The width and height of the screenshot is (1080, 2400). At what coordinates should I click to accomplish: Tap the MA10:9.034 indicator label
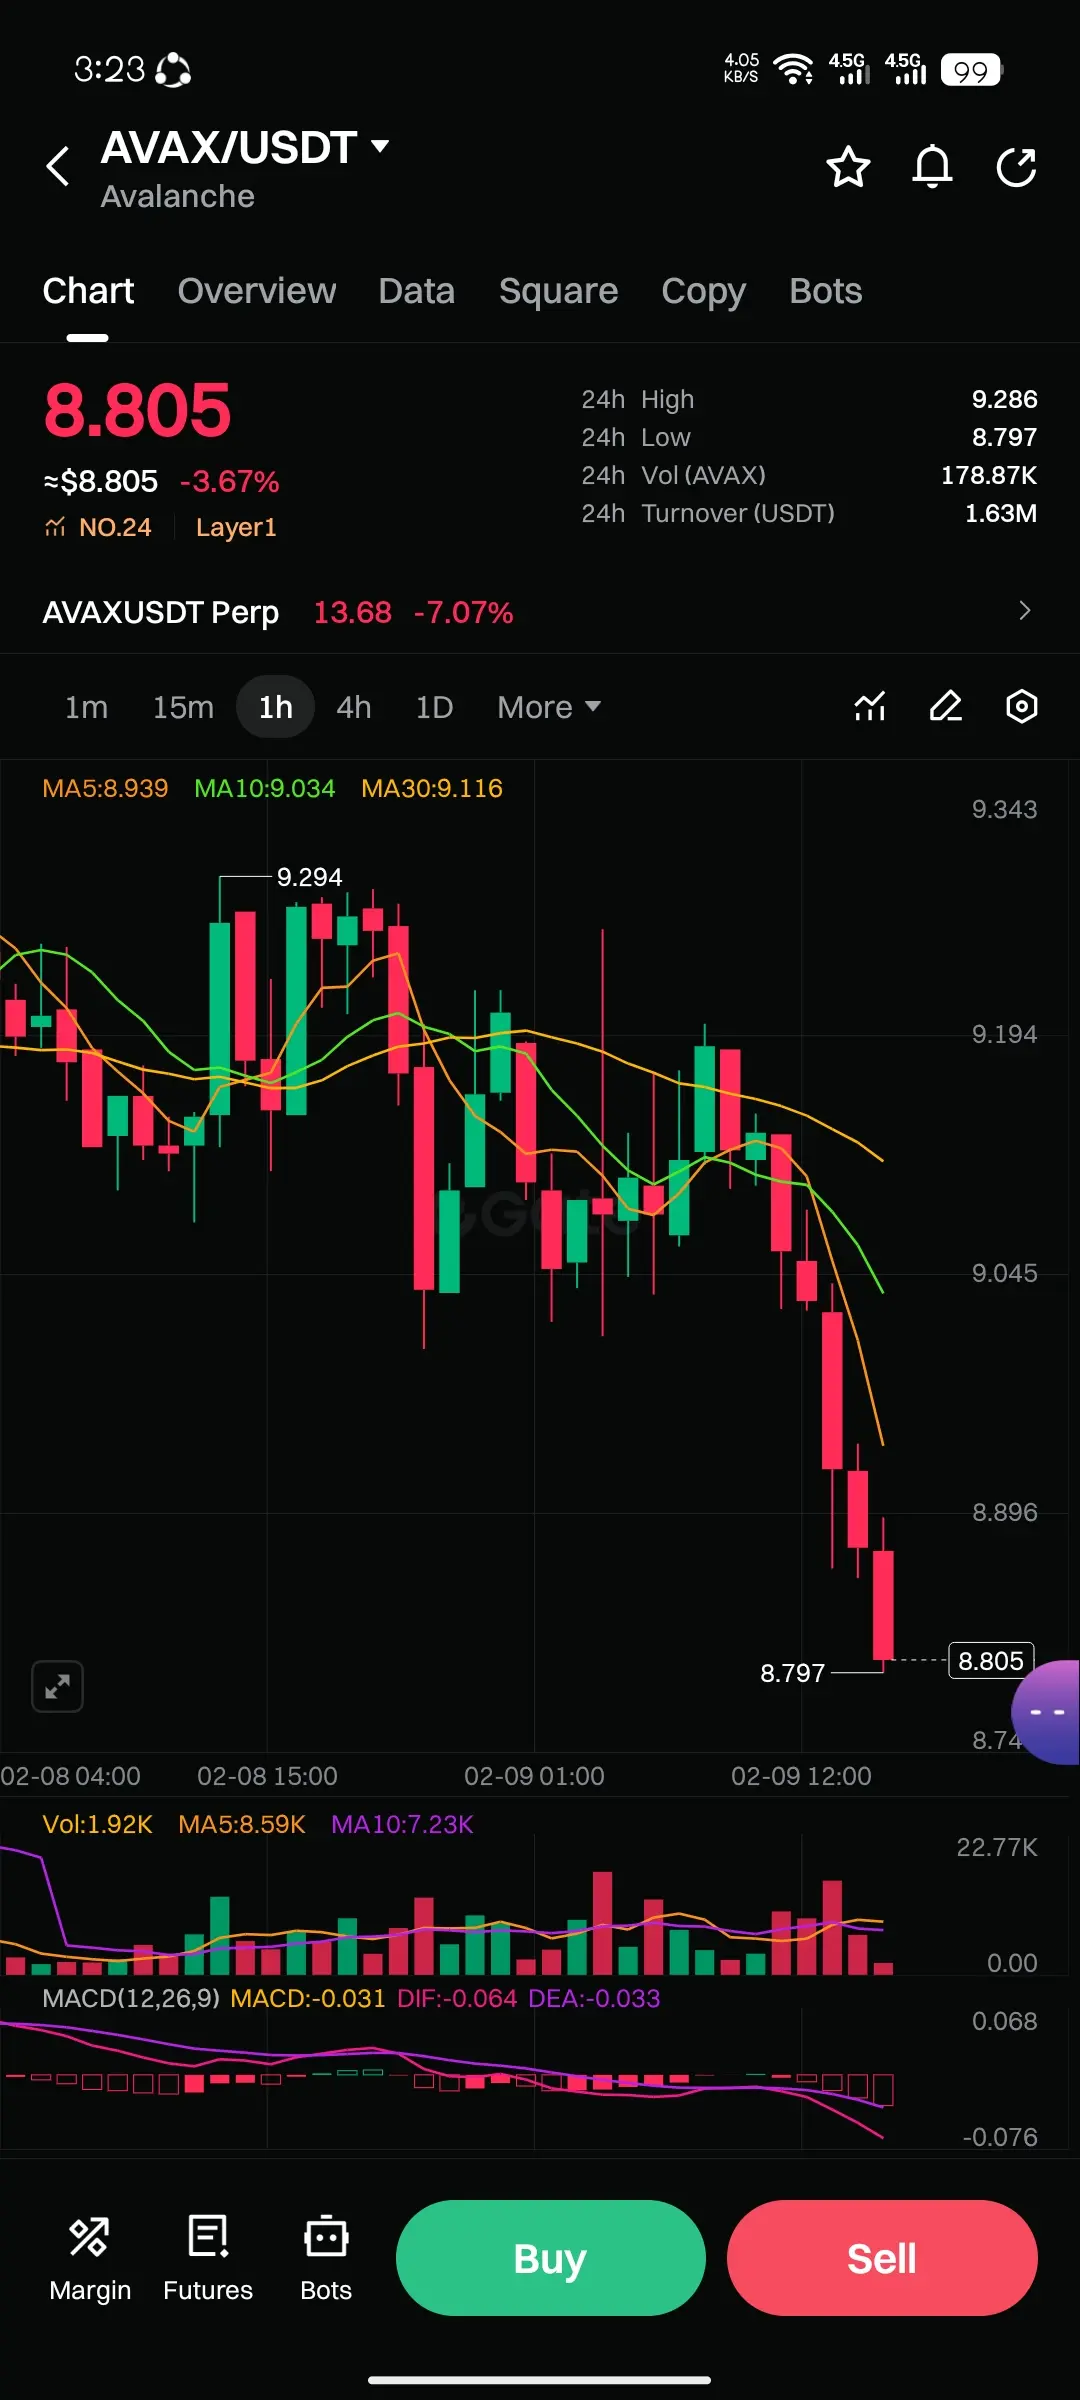point(265,788)
